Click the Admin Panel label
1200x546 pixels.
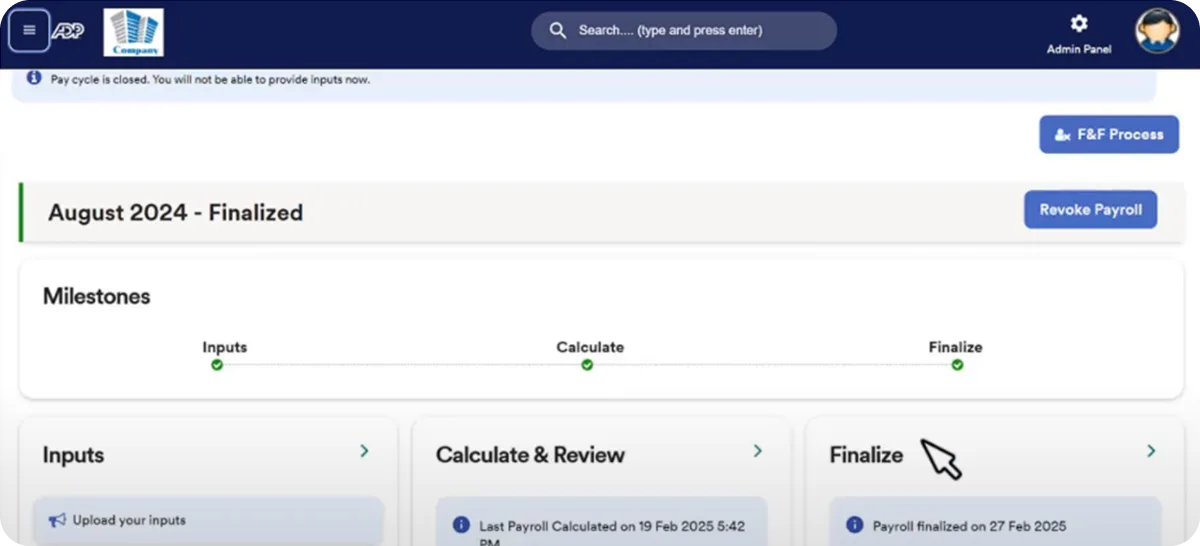(1079, 49)
